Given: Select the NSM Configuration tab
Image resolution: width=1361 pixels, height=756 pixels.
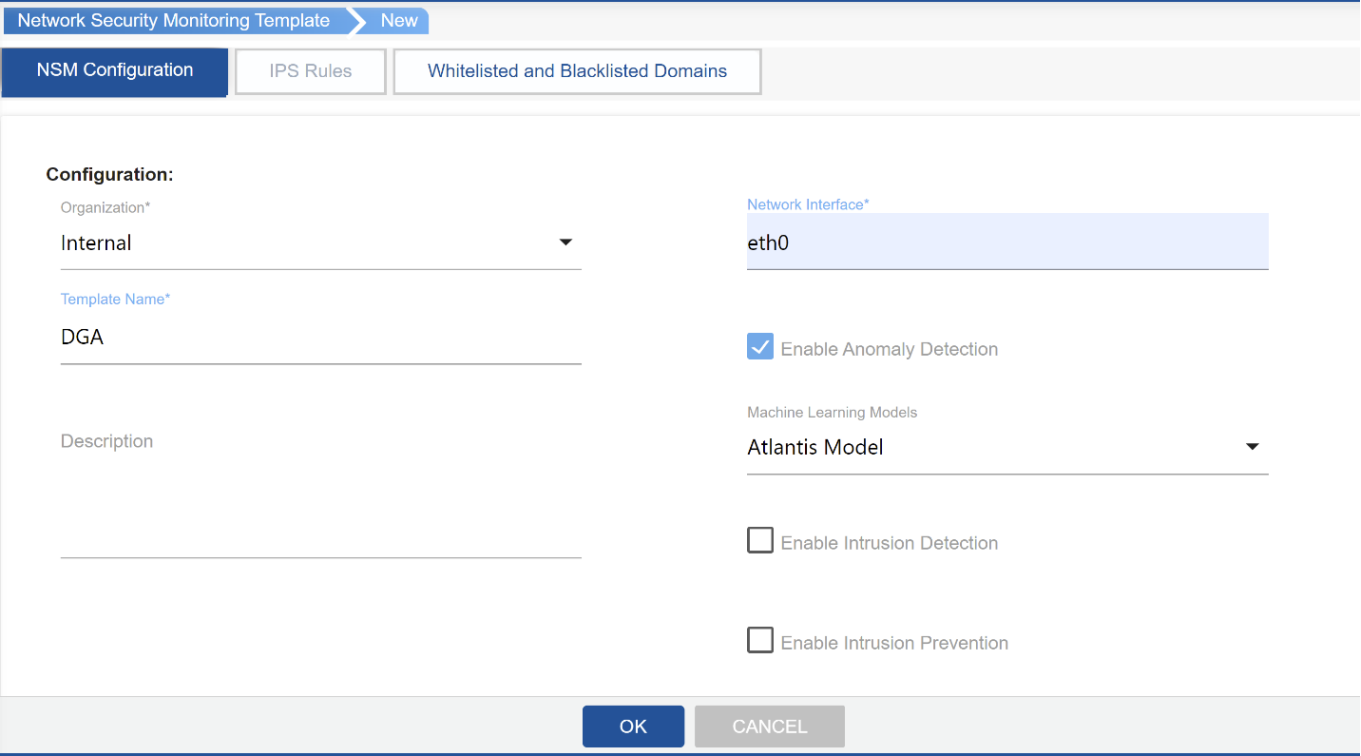Looking at the screenshot, I should click(x=114, y=71).
